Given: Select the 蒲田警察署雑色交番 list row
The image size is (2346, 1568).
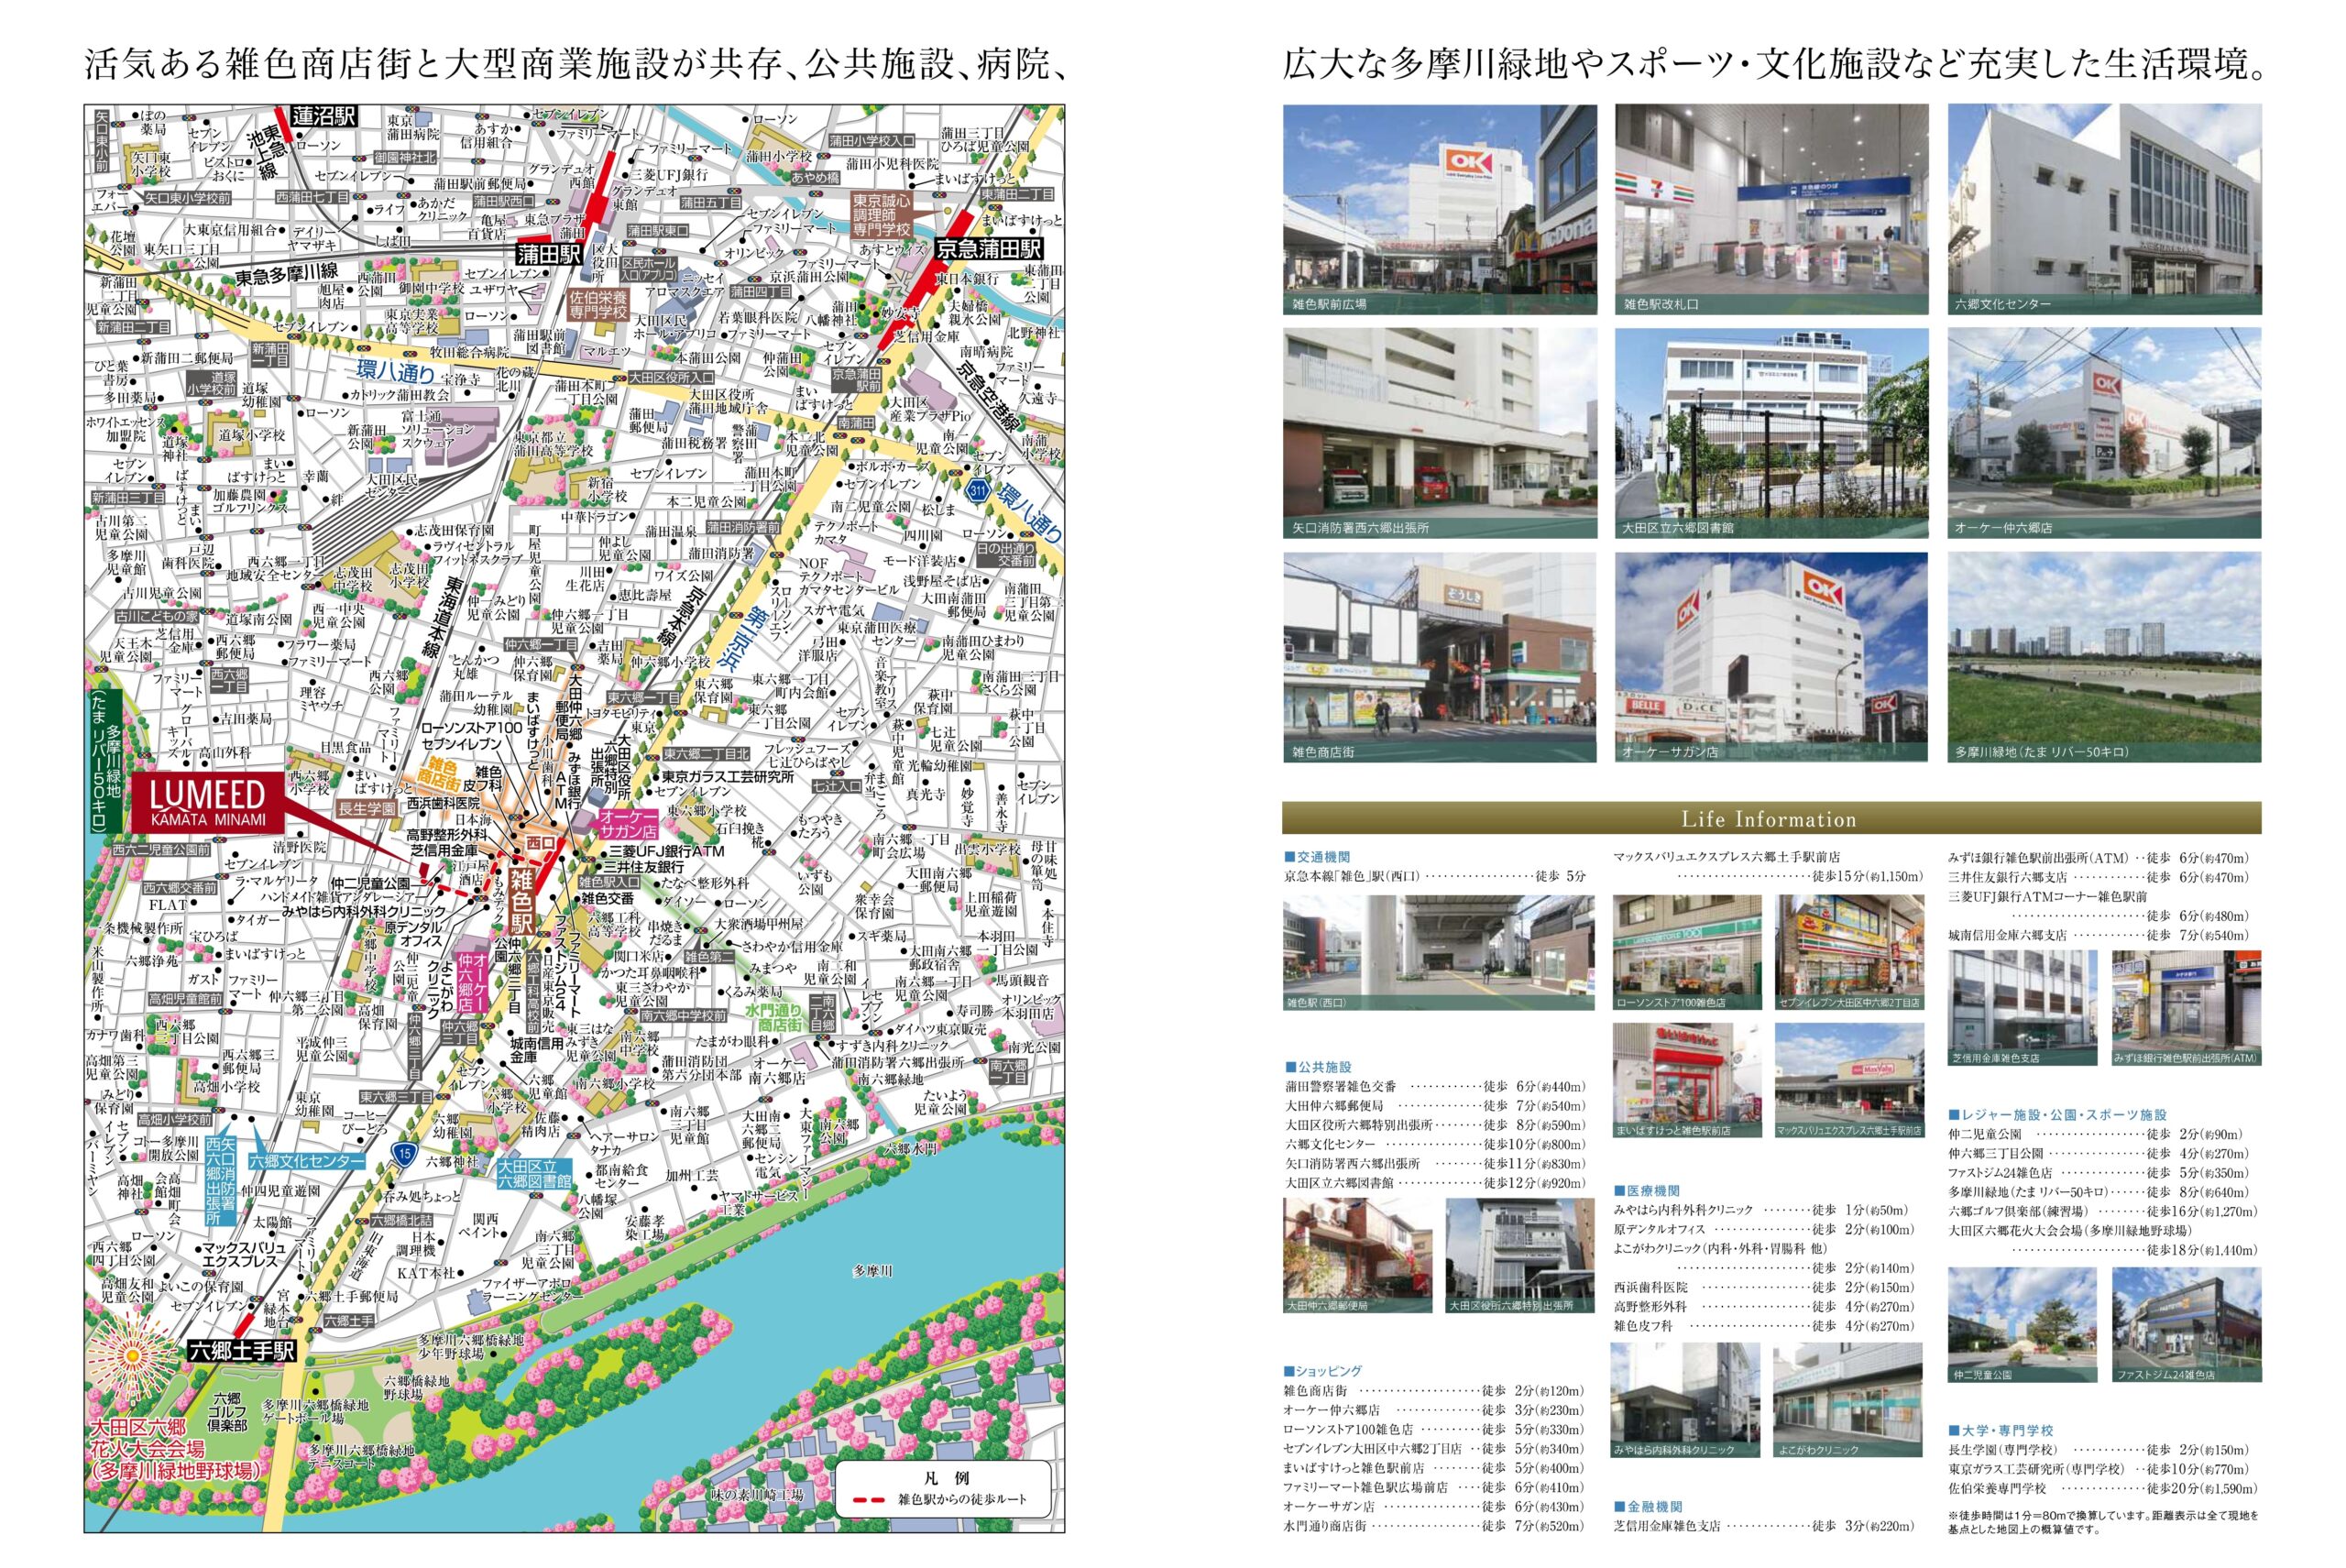Looking at the screenshot, I should pos(1435,1086).
